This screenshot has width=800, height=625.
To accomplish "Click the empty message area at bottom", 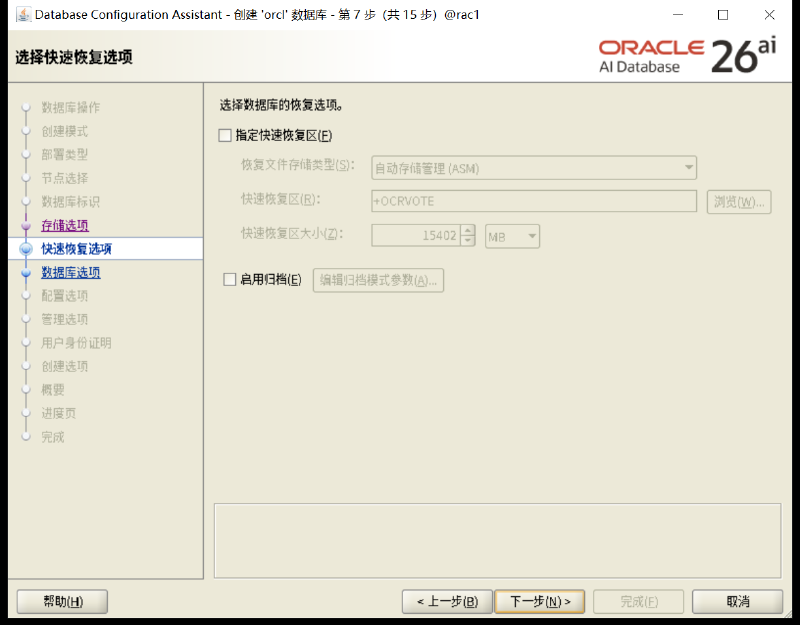I will pos(497,541).
